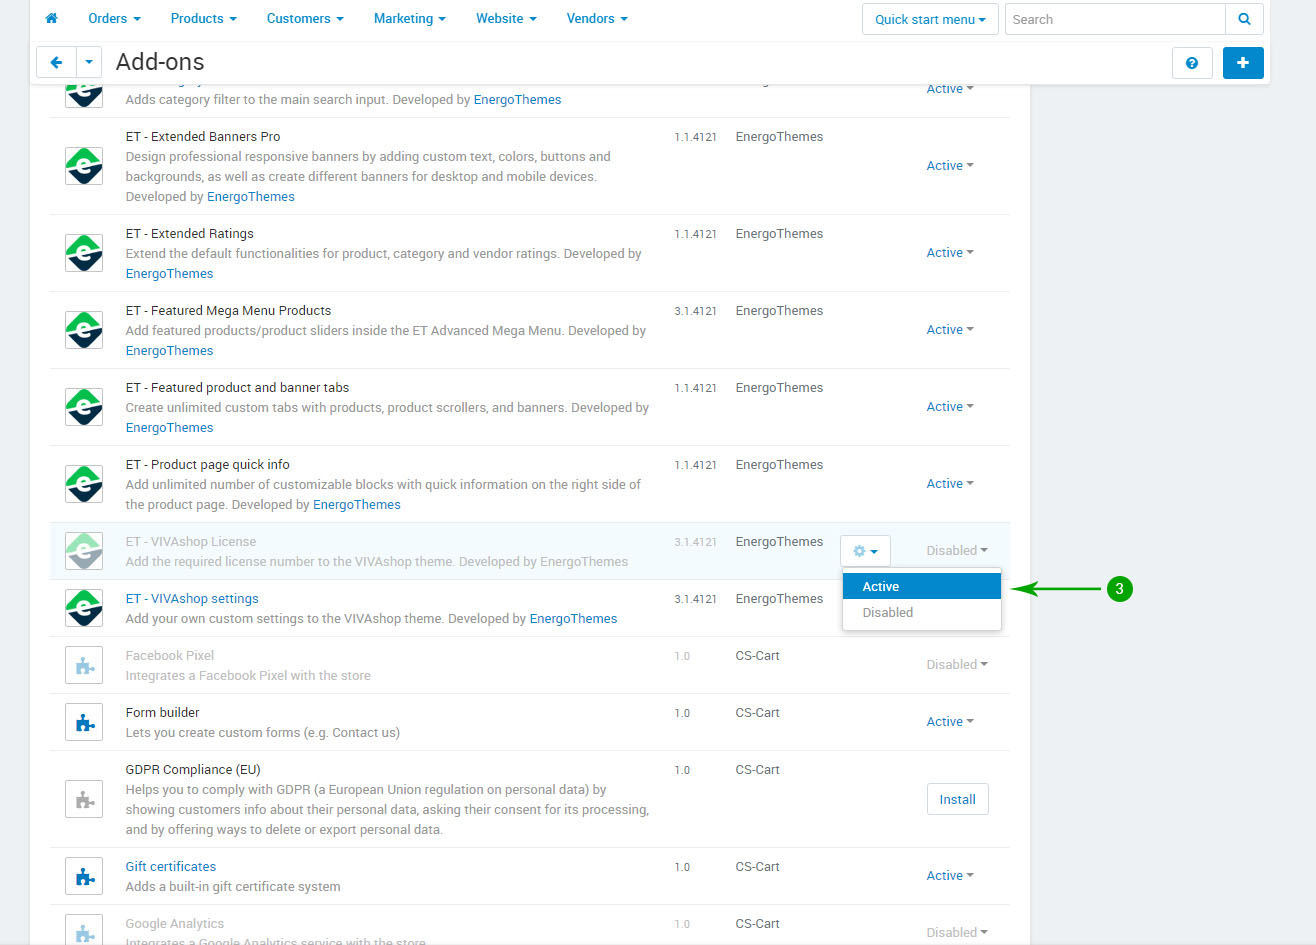
Task: Open EnergoThemes link in Extended Ratings description
Action: 169,274
